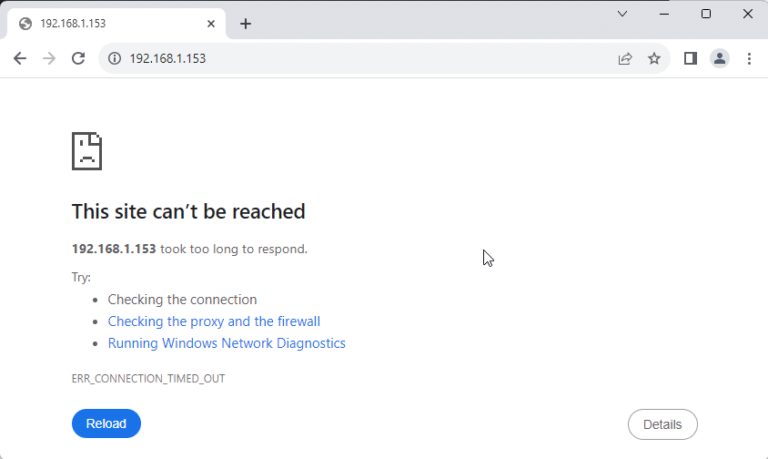
Task: Open Chrome's three-dot menu
Action: (x=749, y=59)
